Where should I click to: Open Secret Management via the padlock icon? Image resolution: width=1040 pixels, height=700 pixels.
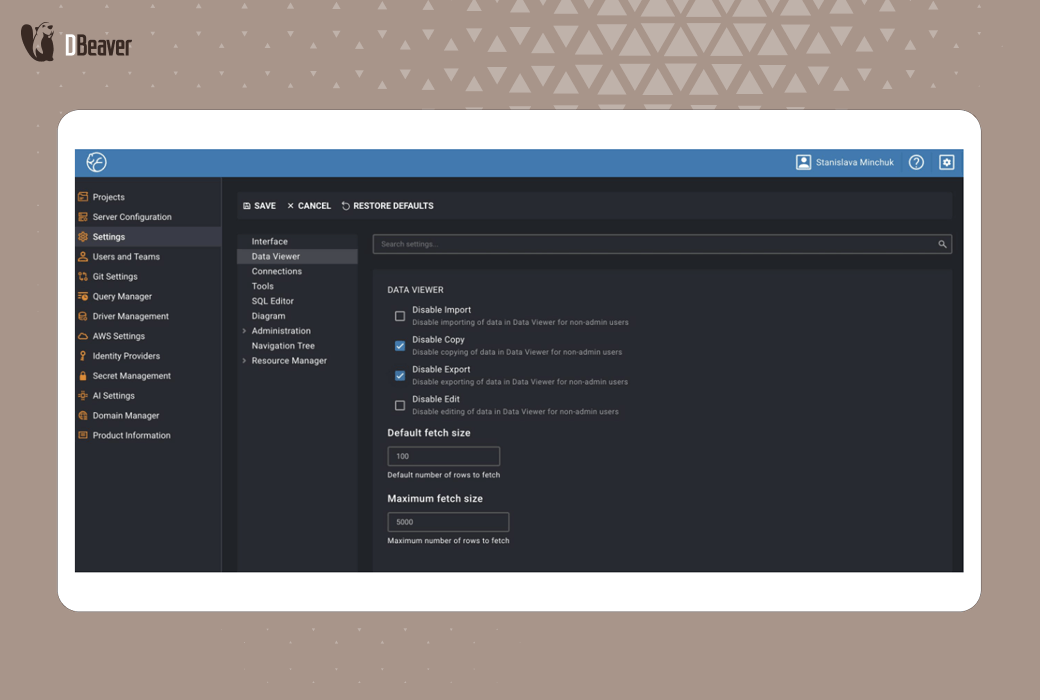[x=83, y=375]
